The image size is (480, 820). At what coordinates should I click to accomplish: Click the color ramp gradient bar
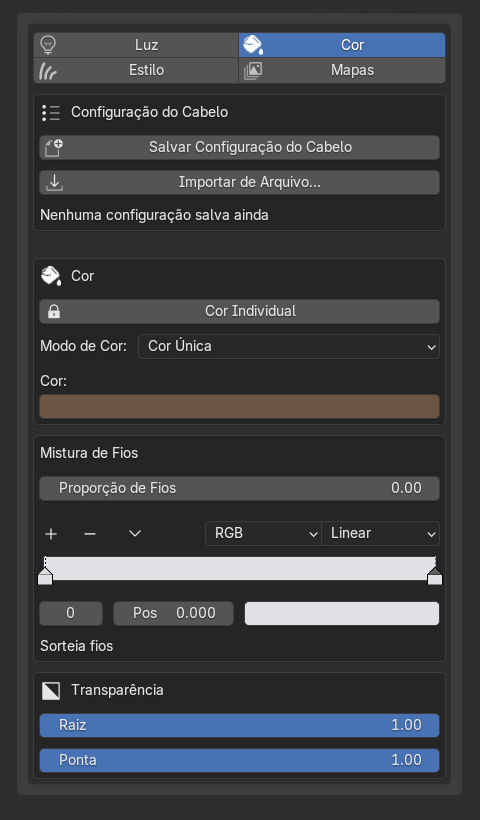point(239,568)
